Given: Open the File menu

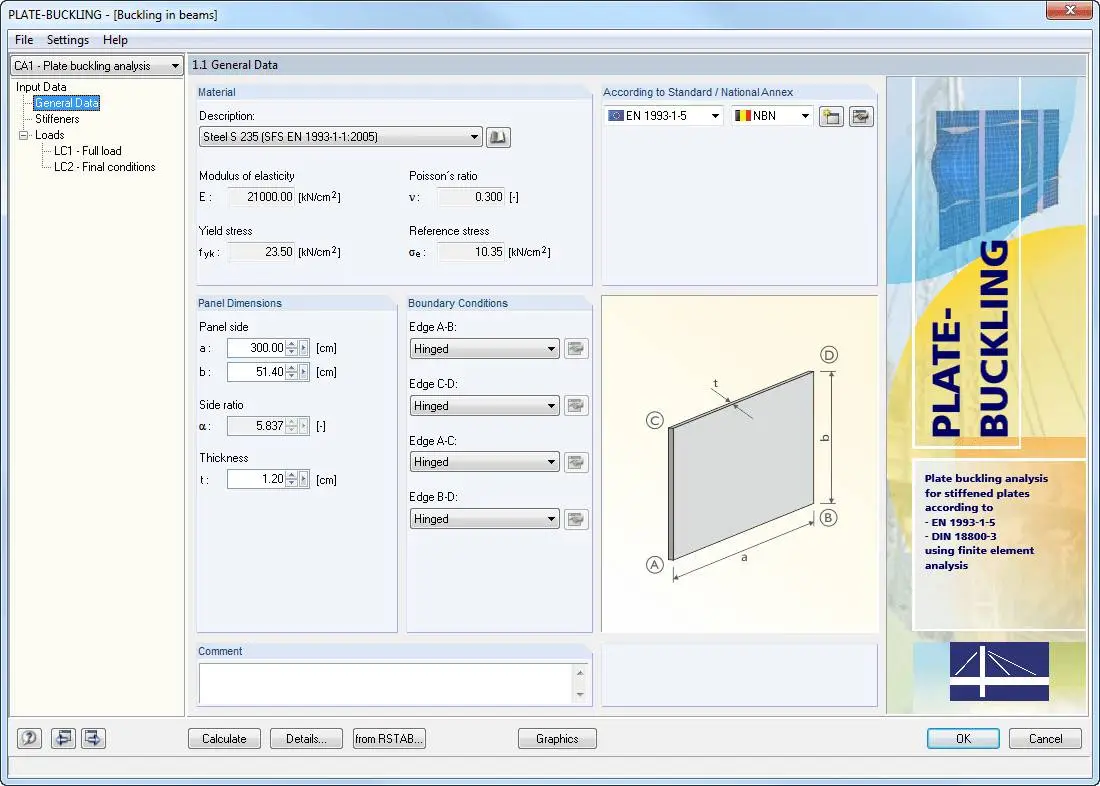Looking at the screenshot, I should [x=24, y=40].
